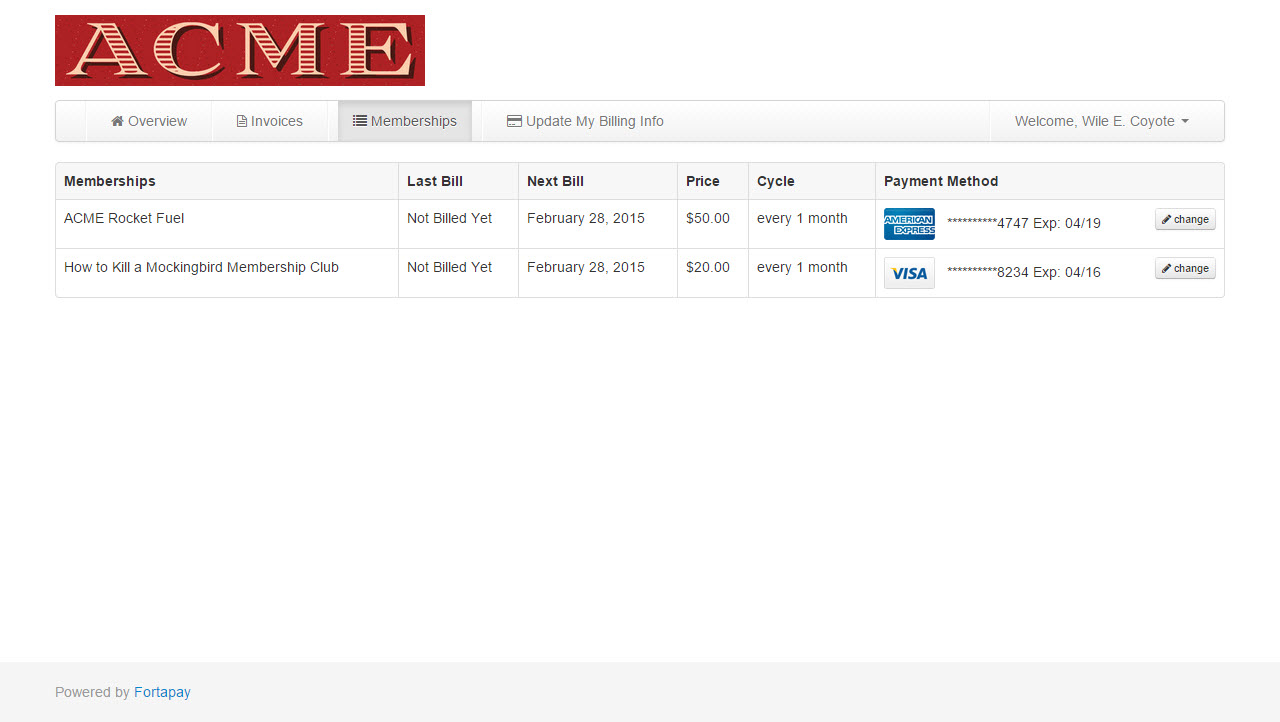Viewport: 1280px width, 722px height.
Task: Click the caret arrow after Coyote
Action: tap(1185, 121)
